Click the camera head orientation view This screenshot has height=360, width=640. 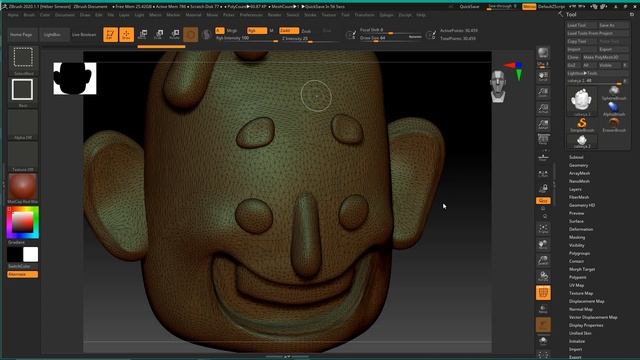[498, 86]
